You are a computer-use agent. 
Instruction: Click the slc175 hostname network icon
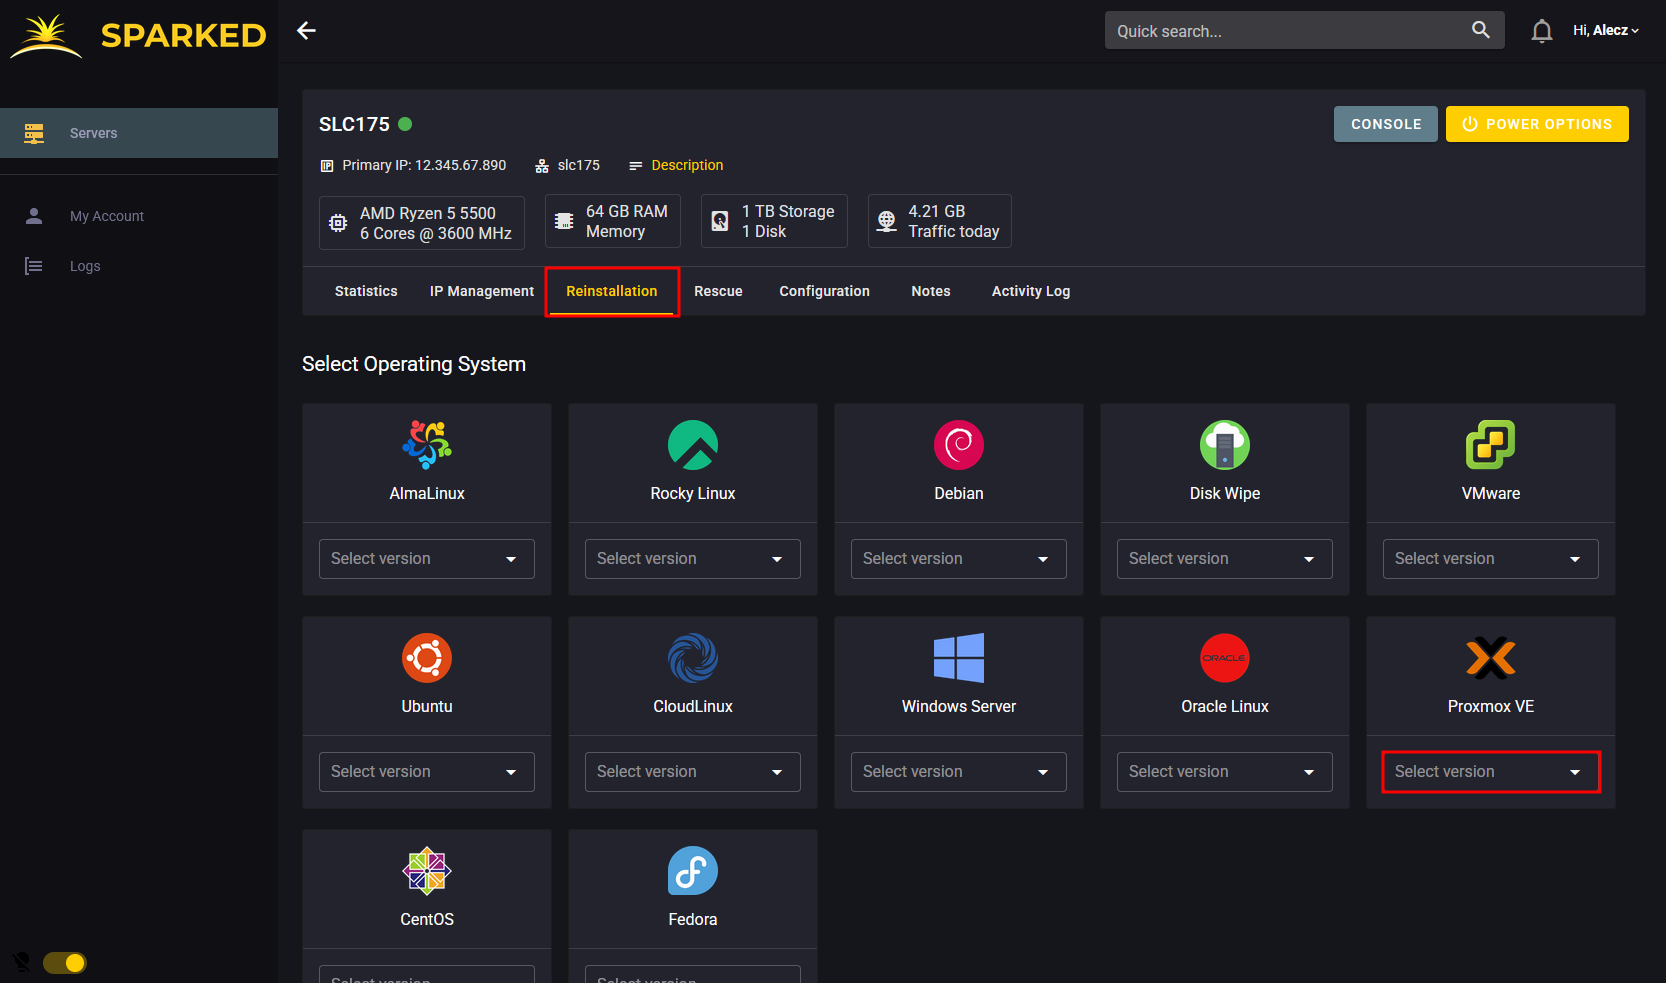tap(542, 166)
